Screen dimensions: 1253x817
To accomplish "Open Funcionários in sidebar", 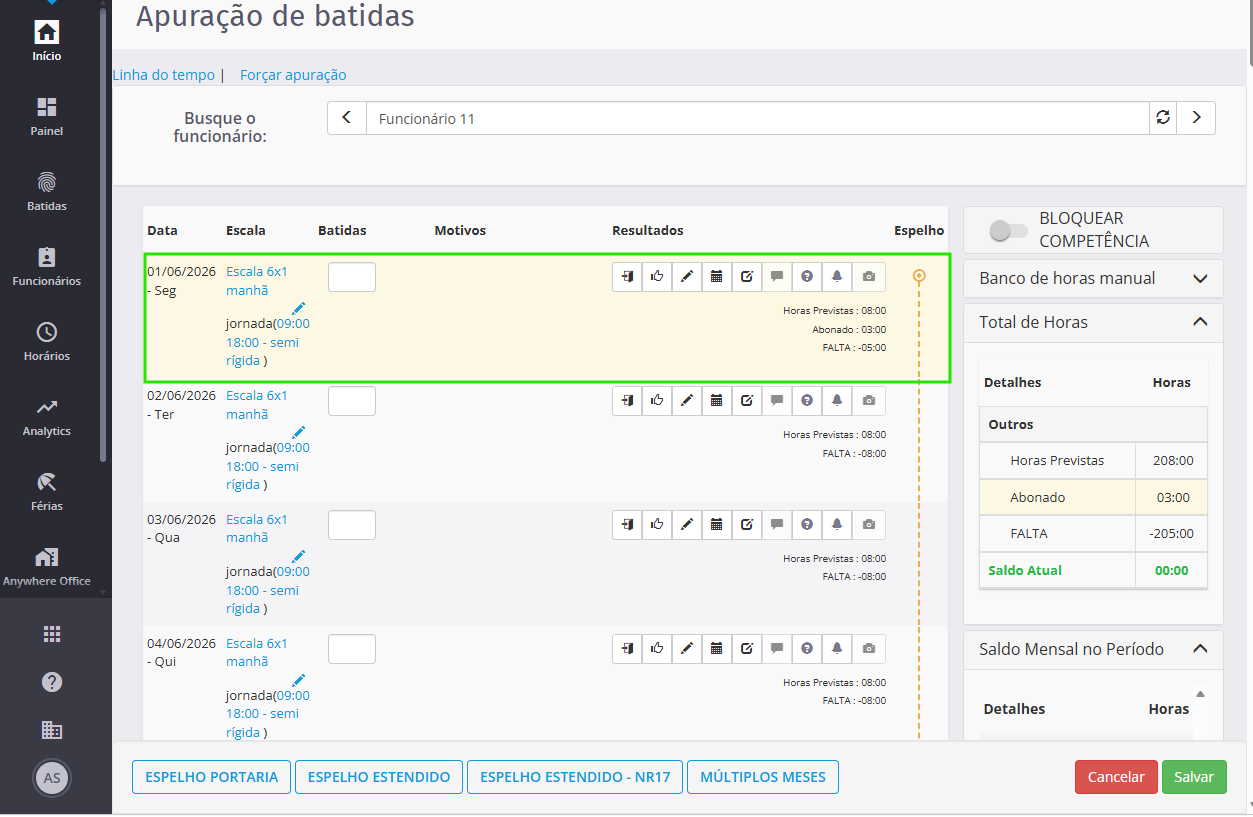I will 47,266.
